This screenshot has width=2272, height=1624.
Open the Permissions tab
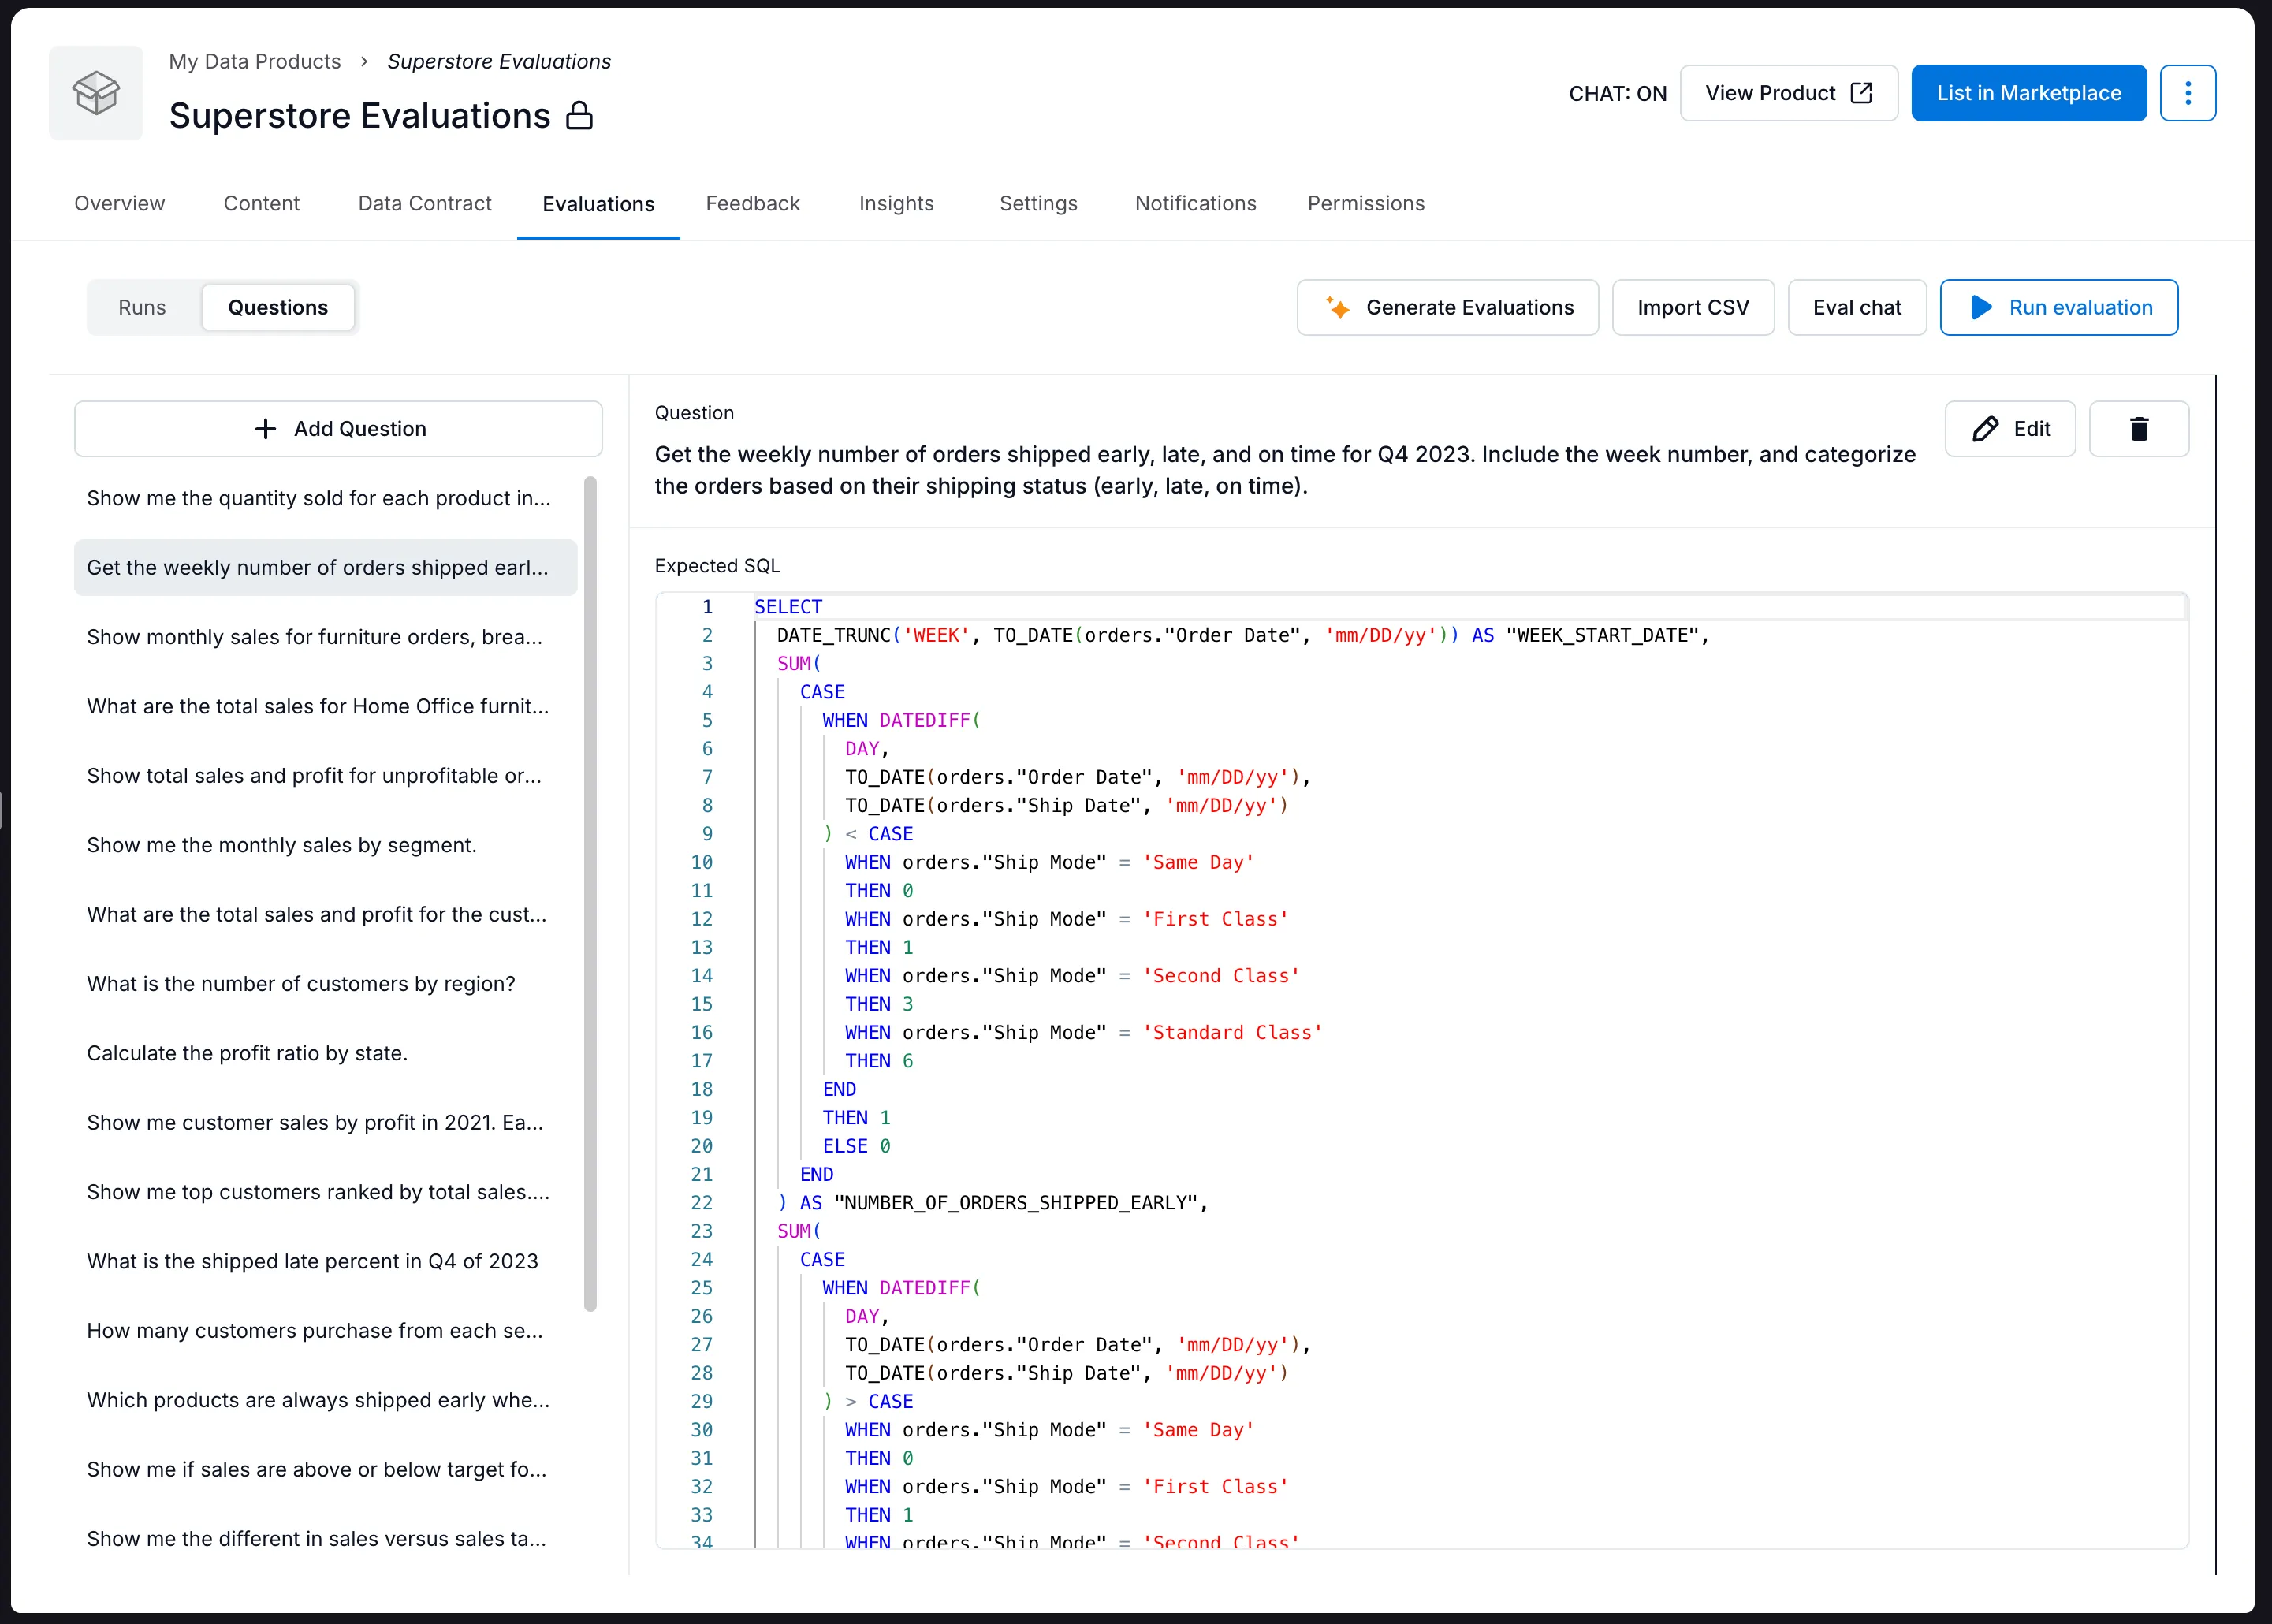1366,203
